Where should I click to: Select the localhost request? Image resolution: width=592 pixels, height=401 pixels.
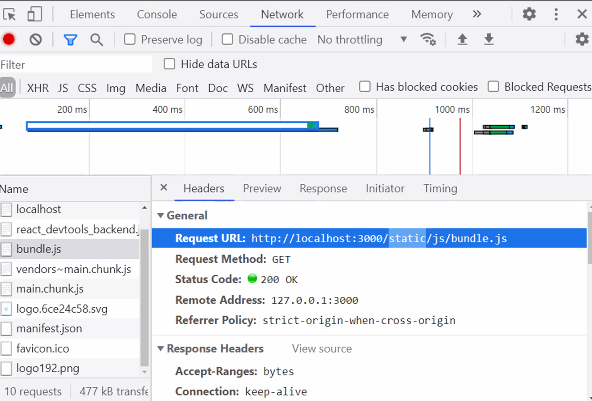click(x=70, y=209)
